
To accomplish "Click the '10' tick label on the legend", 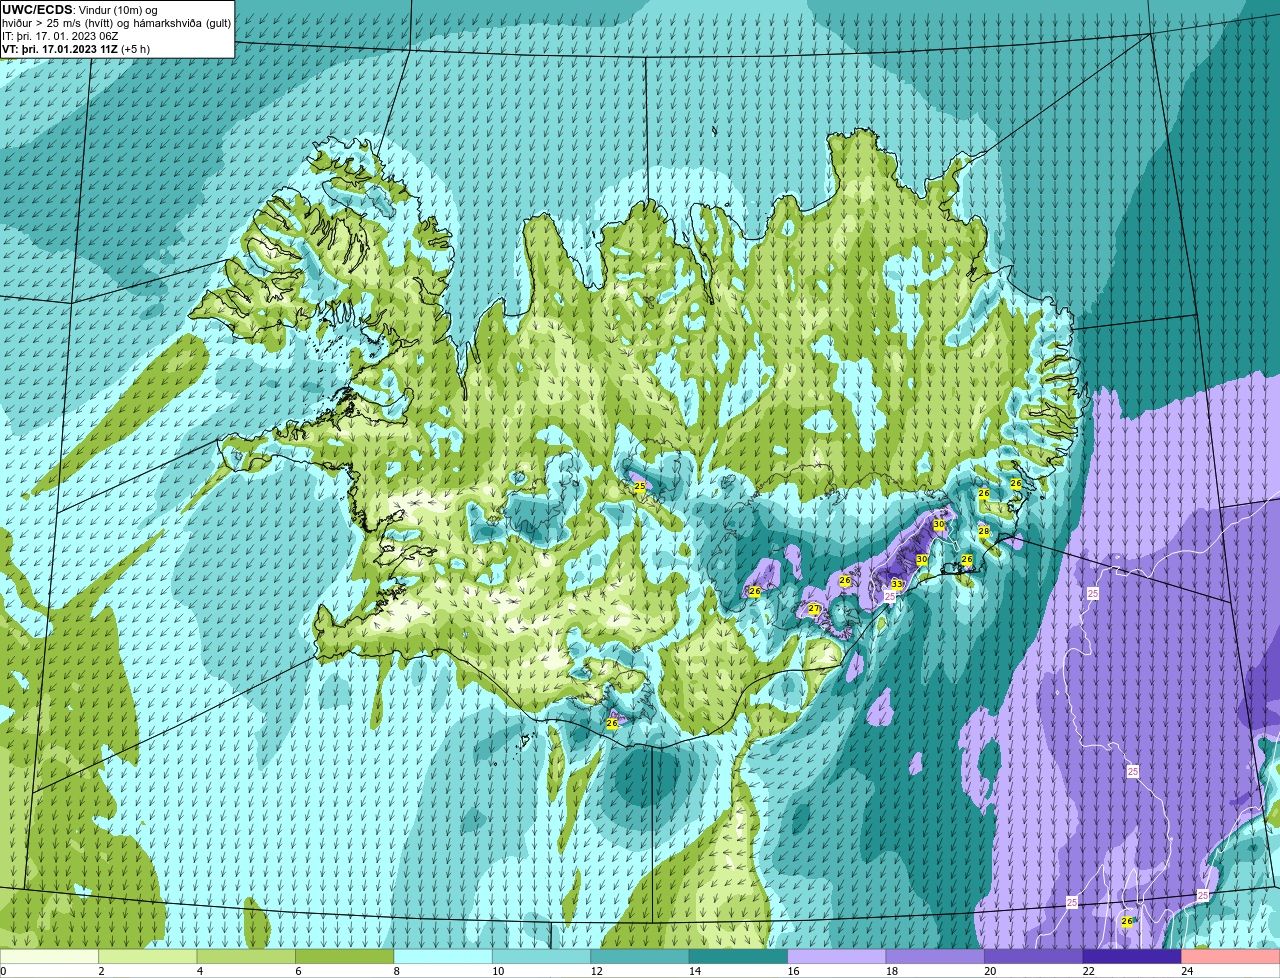I will click(498, 971).
